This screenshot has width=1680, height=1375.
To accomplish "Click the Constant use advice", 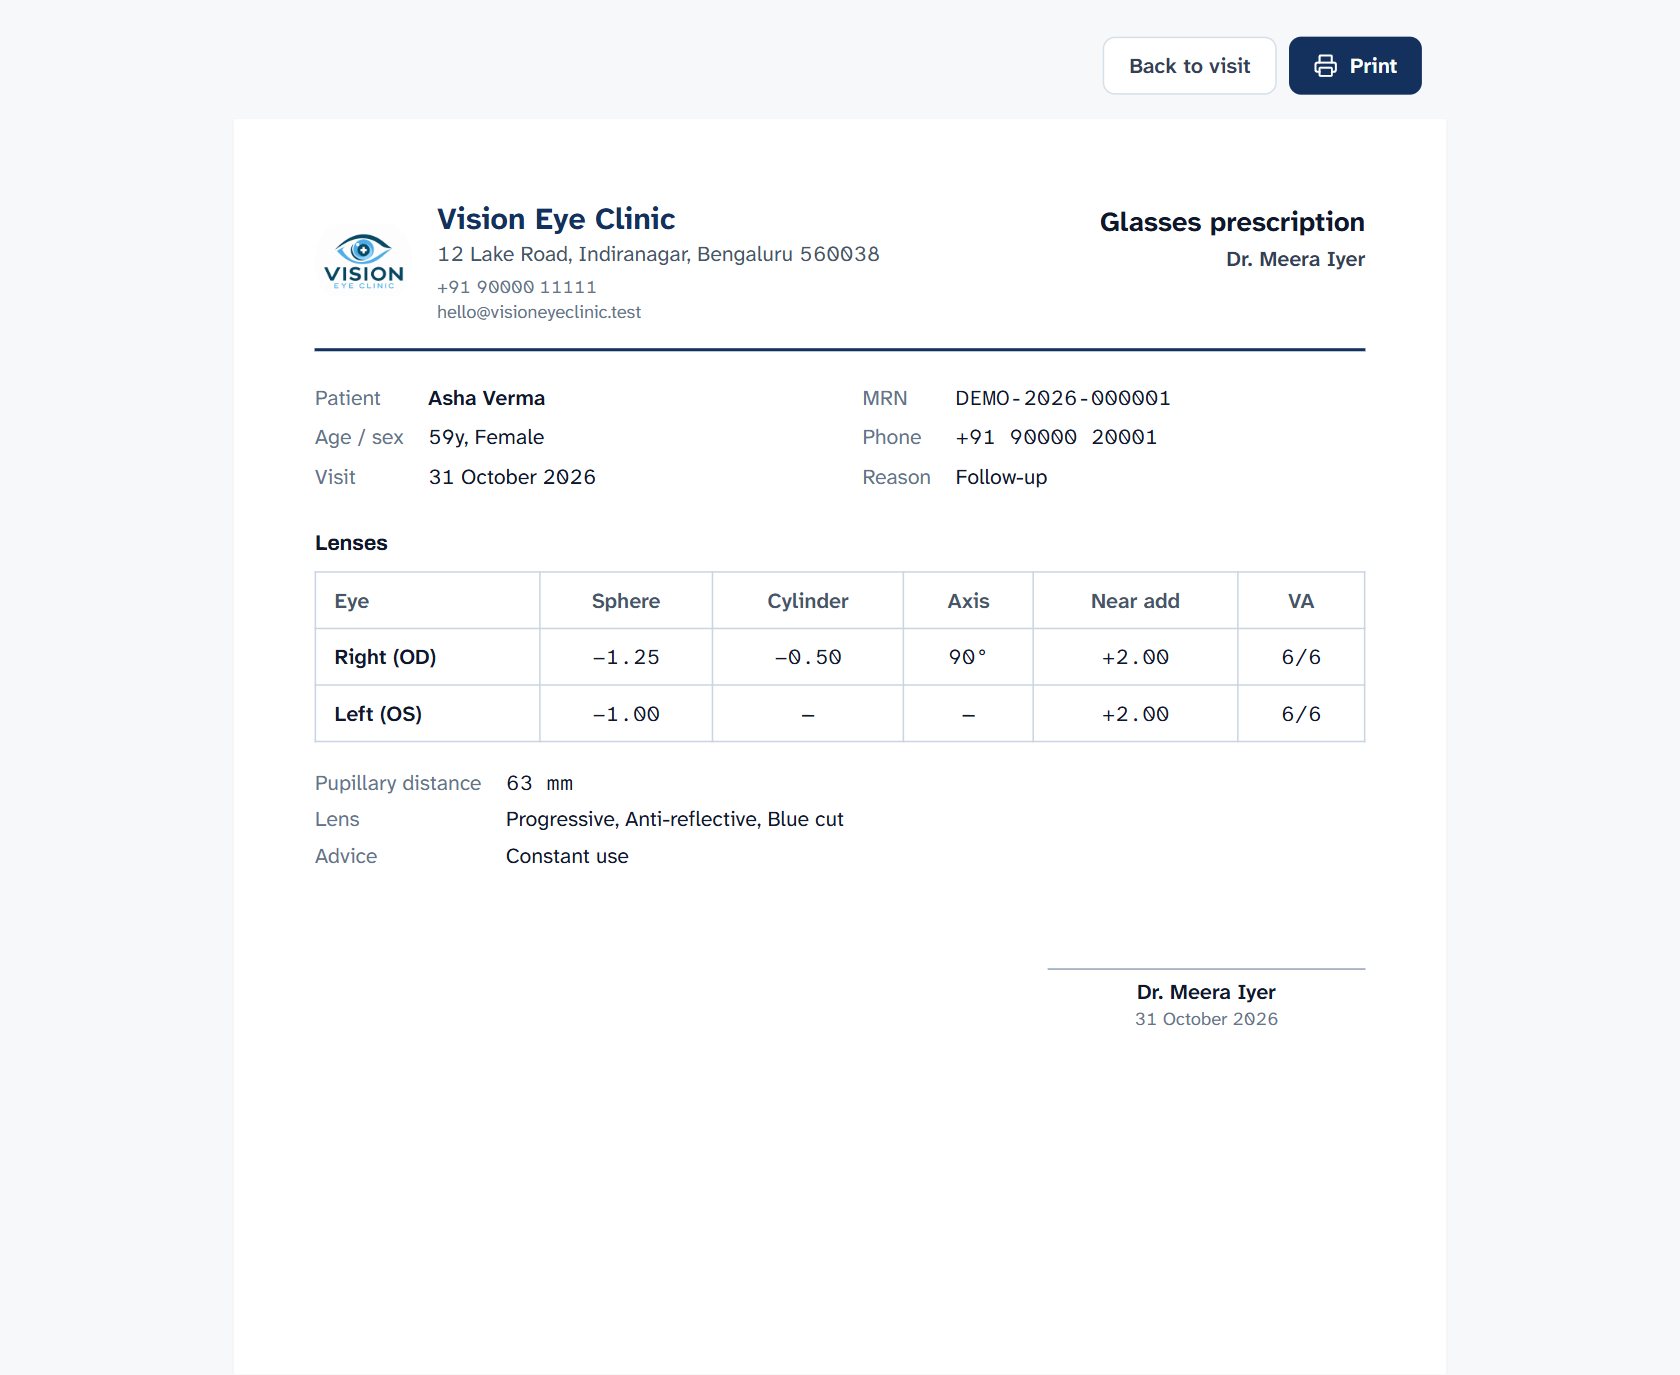I will click(x=567, y=856).
